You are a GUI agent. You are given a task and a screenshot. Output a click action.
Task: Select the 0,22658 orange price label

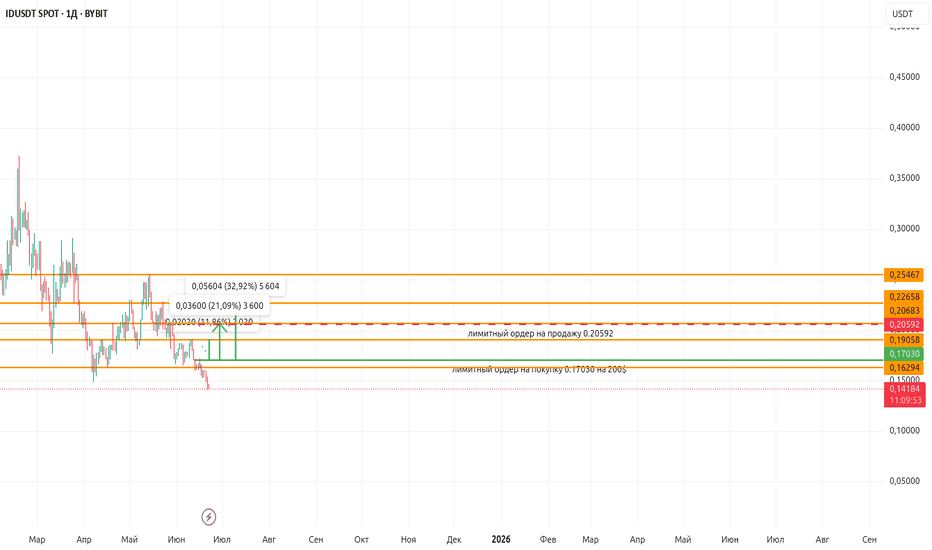[904, 296]
